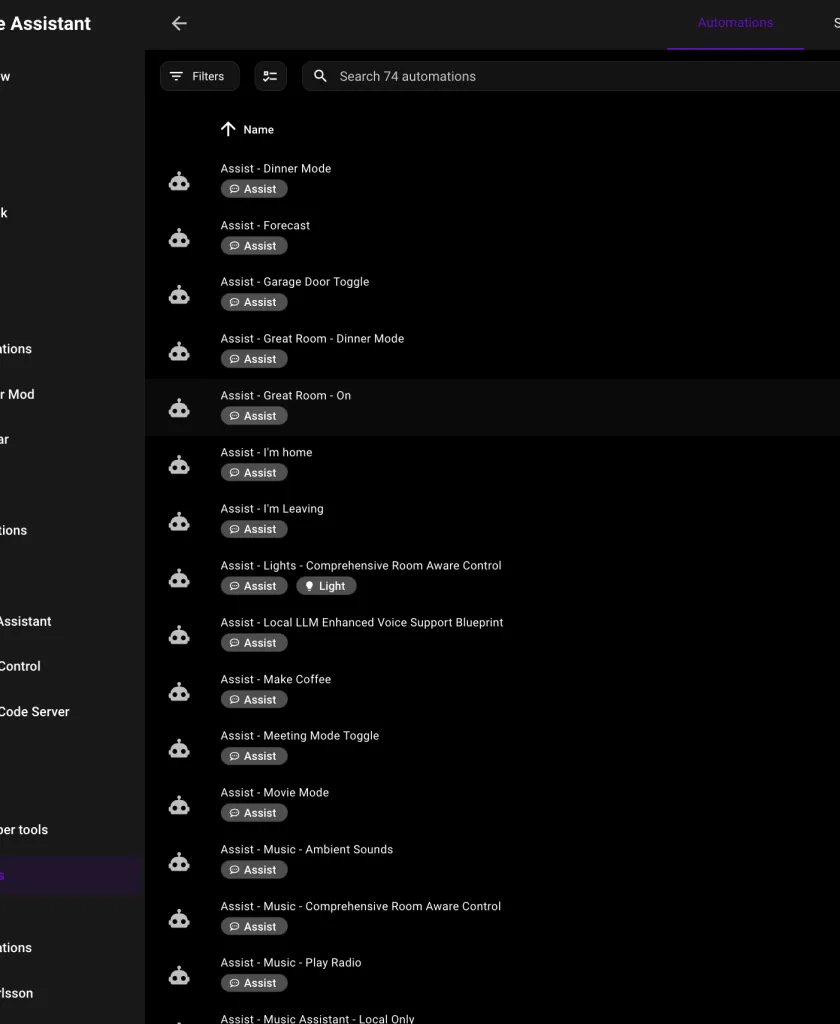Click the robot icon for I'm home automation
840x1024 pixels.
[179, 464]
